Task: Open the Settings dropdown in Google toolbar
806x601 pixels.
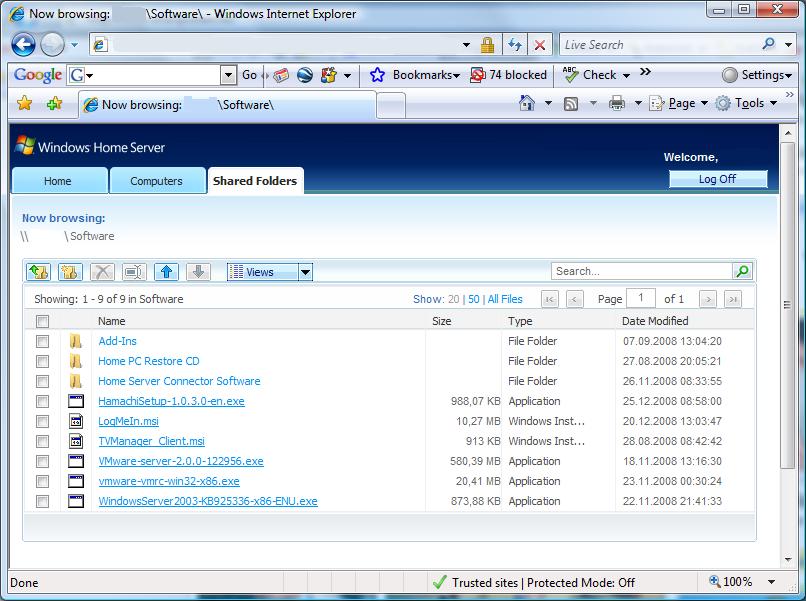Action: pos(789,76)
